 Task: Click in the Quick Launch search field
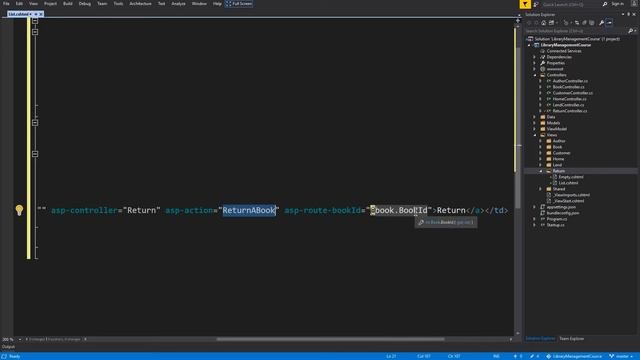click(x=571, y=4)
